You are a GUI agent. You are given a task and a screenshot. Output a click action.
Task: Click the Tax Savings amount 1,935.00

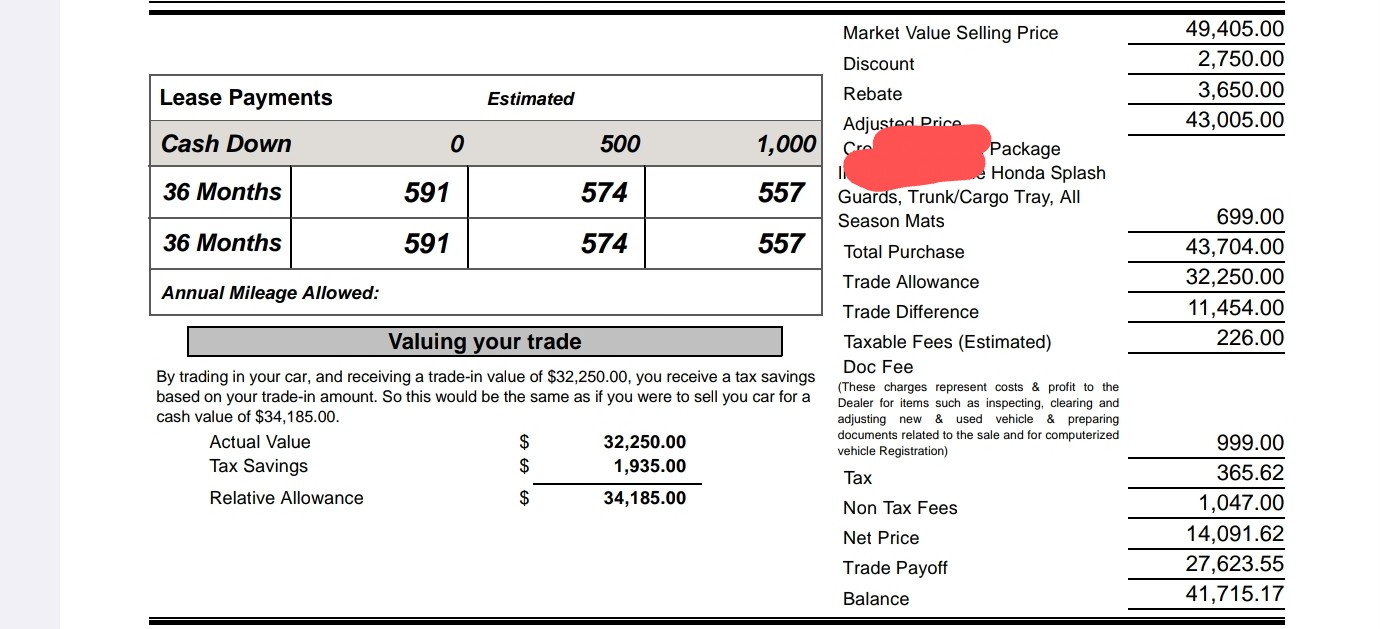point(650,466)
